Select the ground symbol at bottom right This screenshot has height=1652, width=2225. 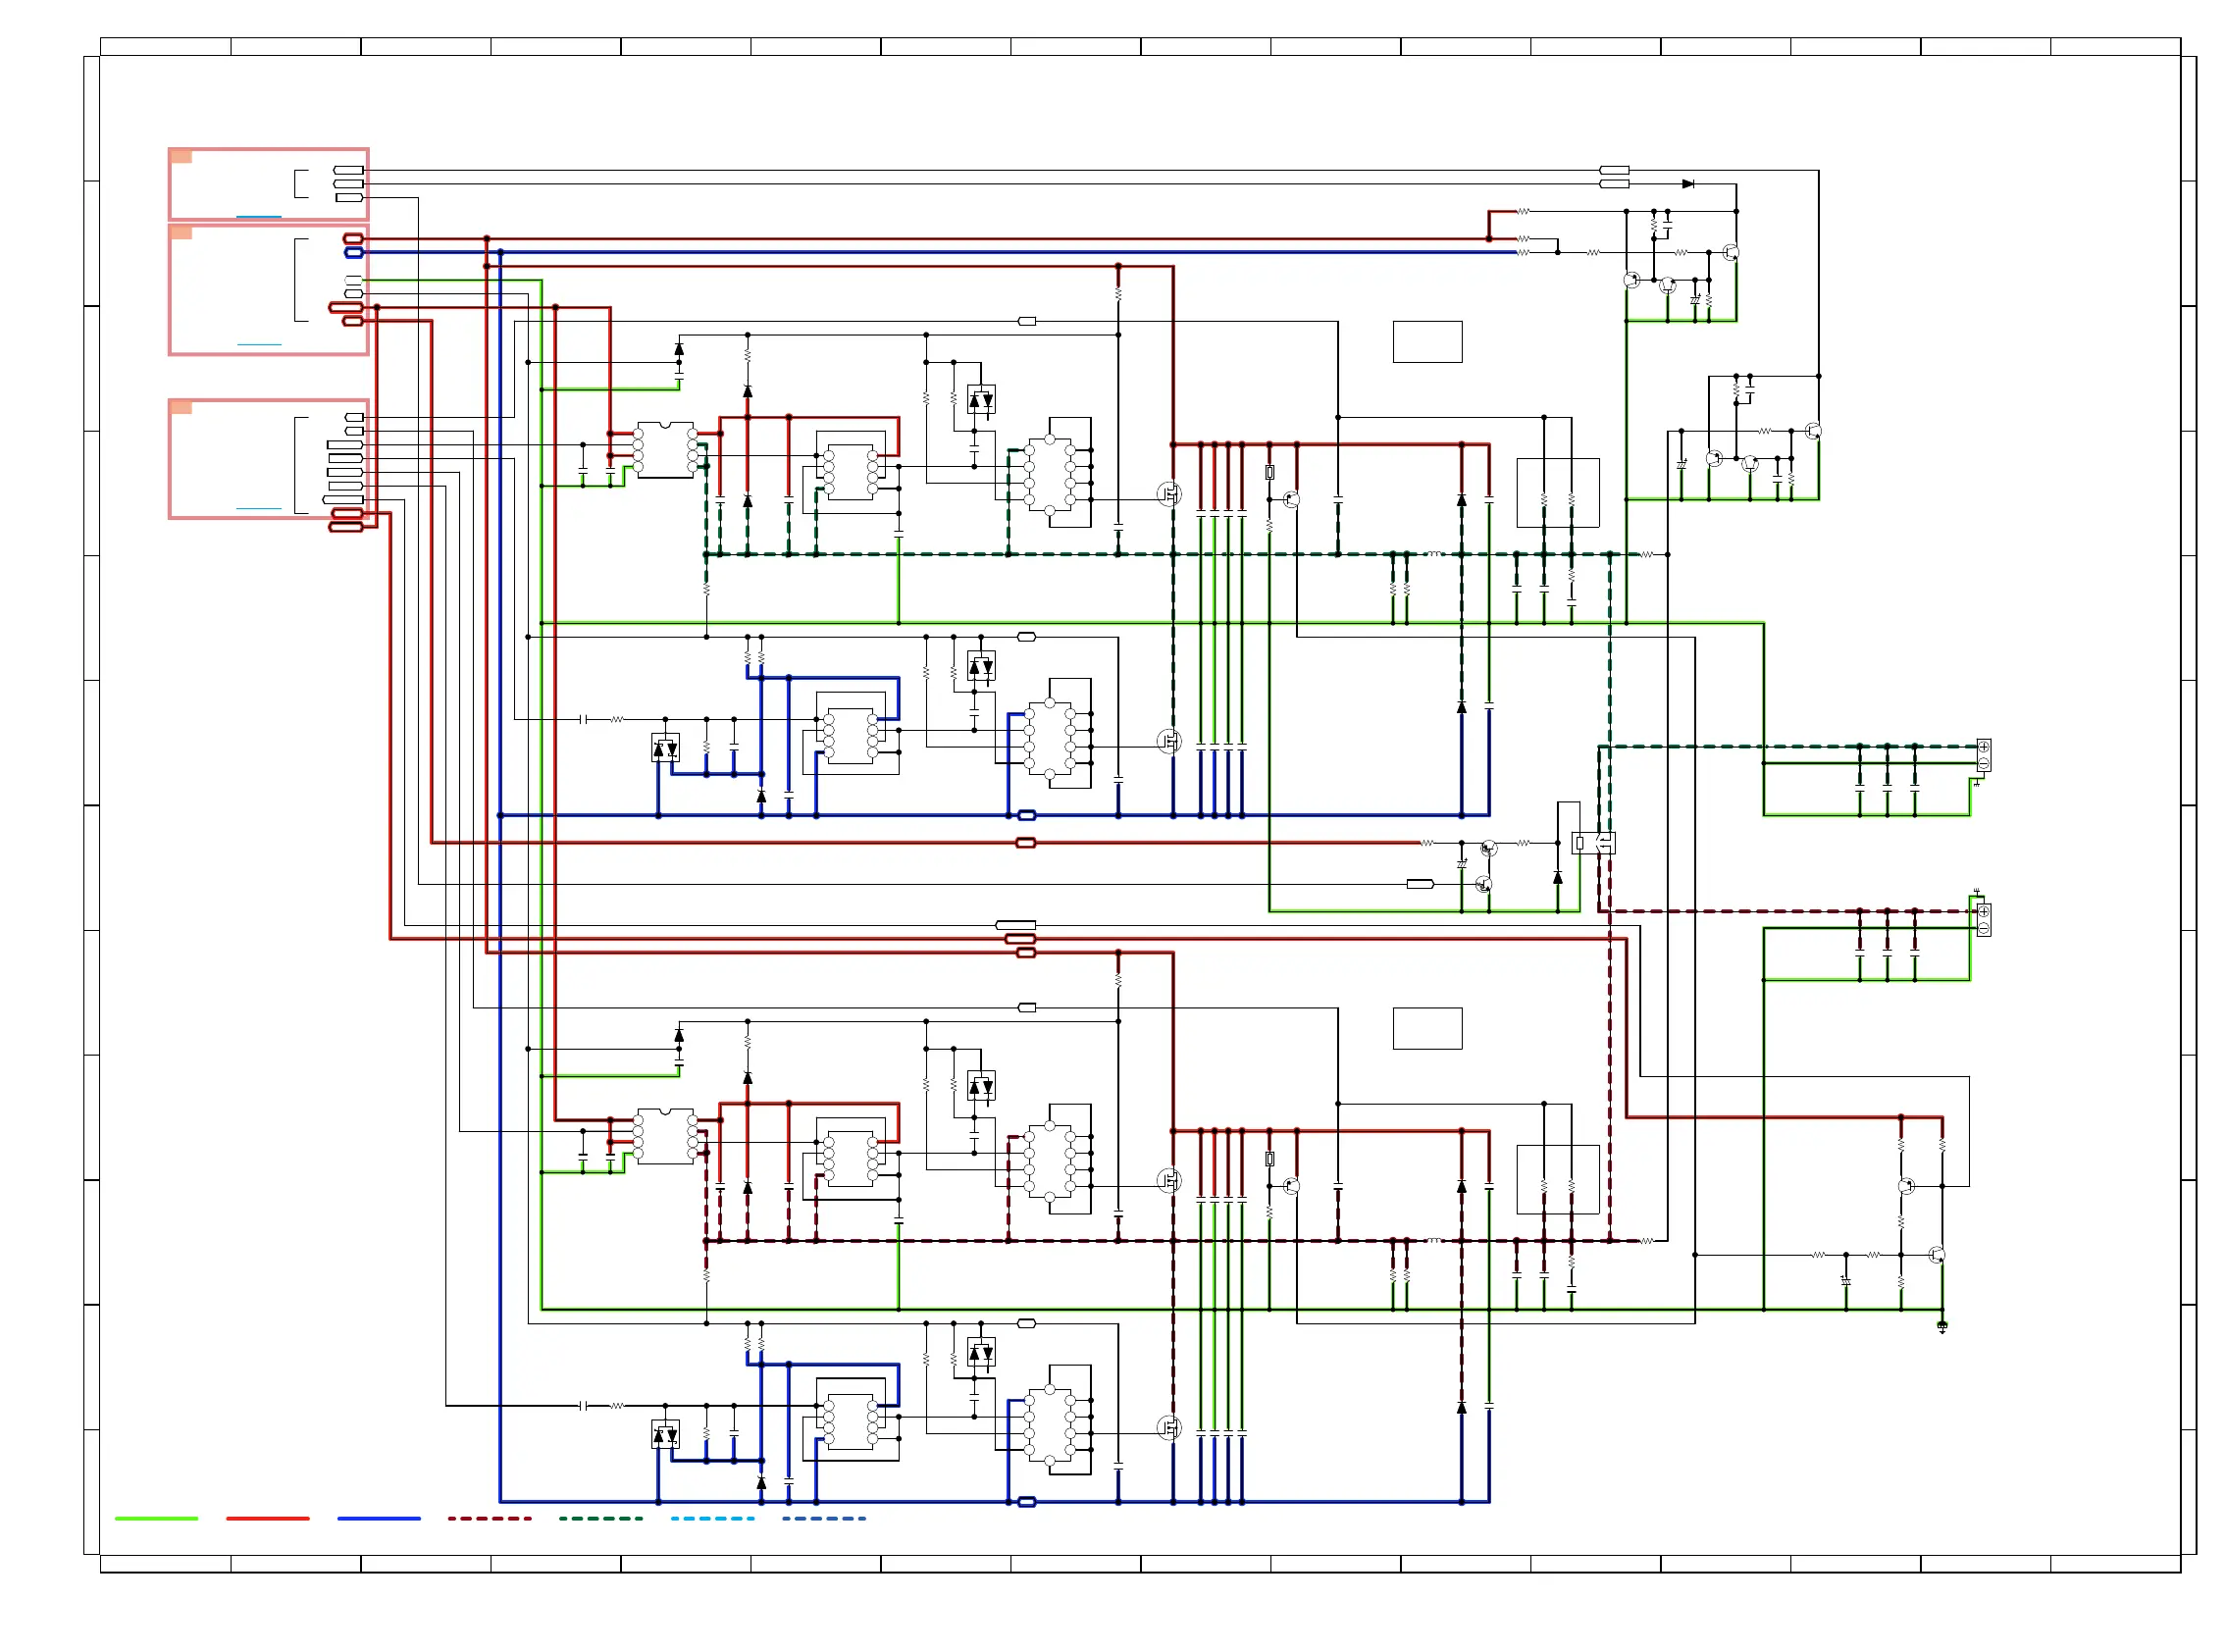tap(1942, 1328)
